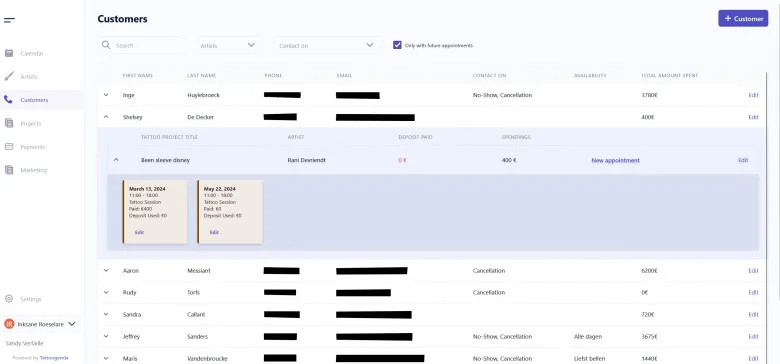Screen dimensions: 780x364
Task: Click the Settings gear icon
Action: 8,299
